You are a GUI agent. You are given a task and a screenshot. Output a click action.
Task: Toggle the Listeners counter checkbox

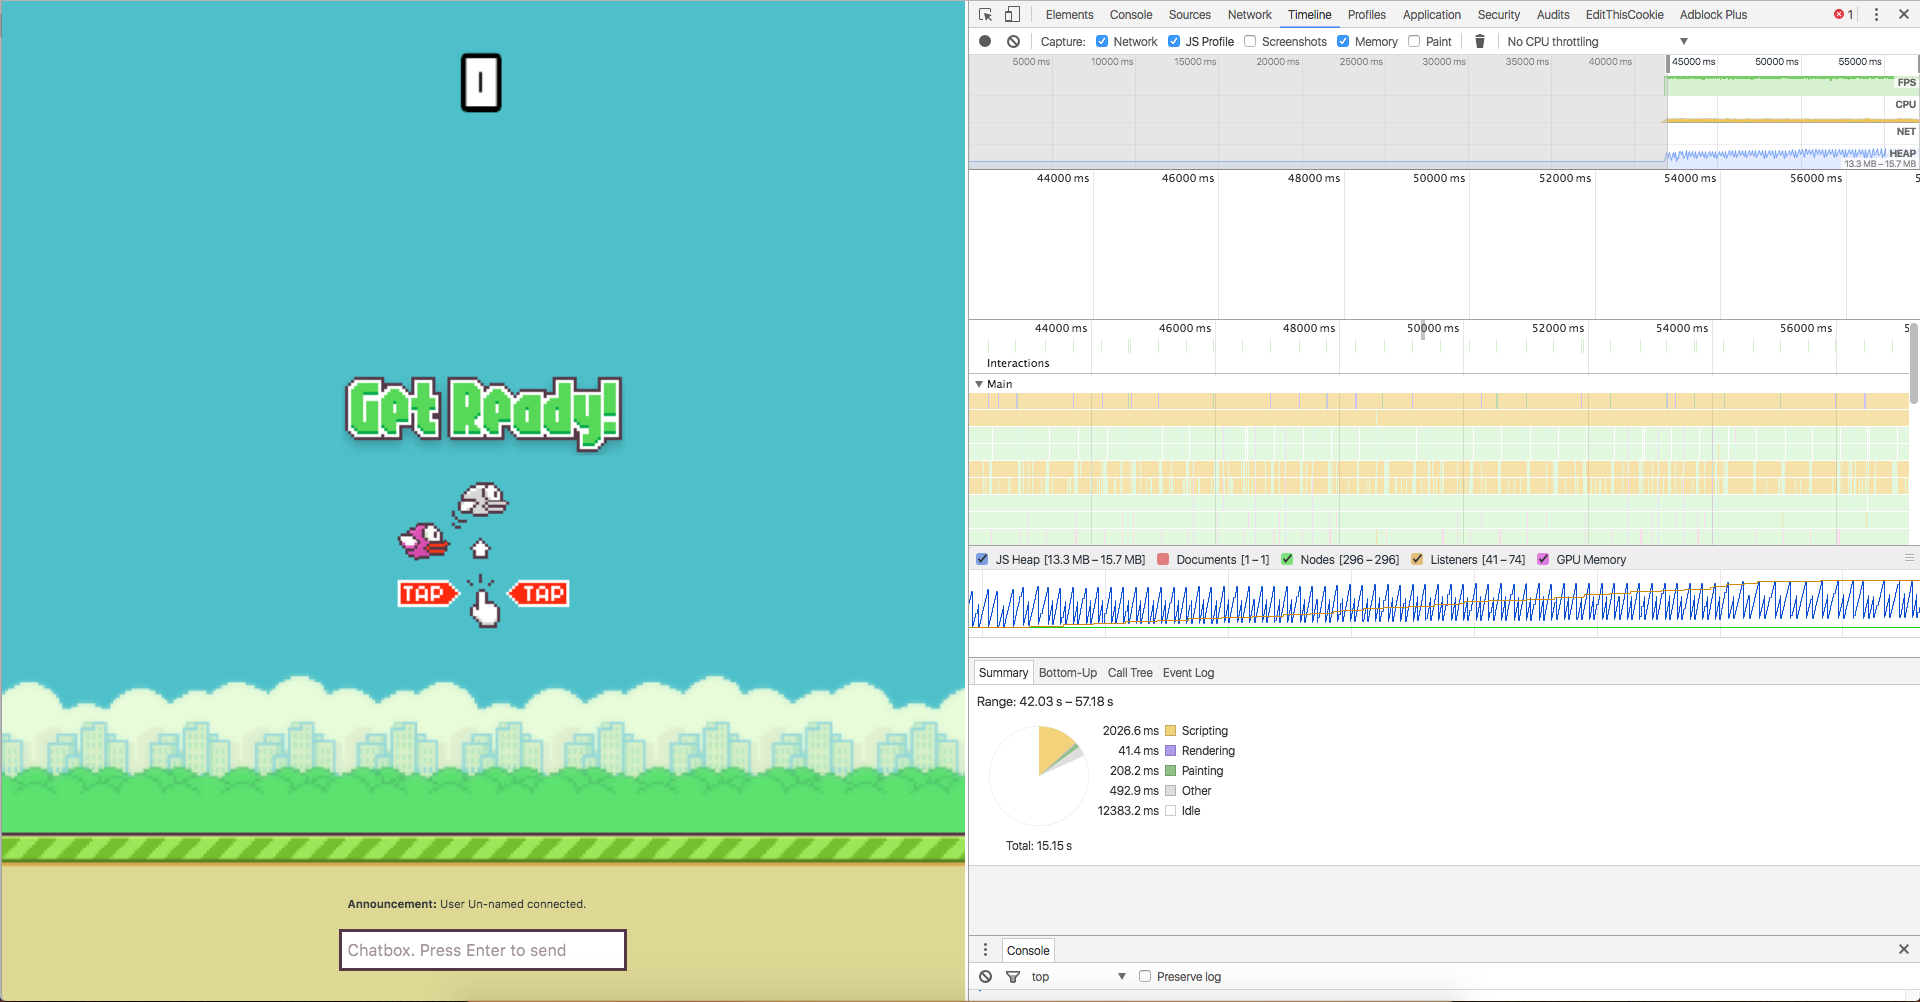click(x=1417, y=559)
